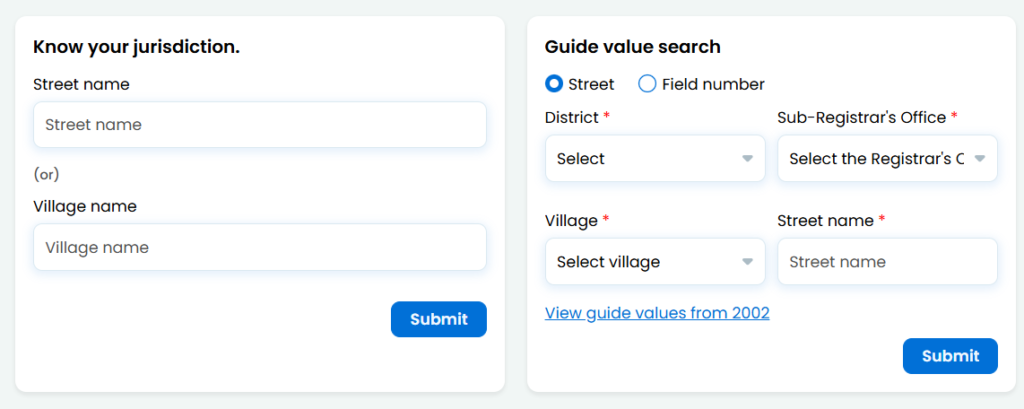Submit the Guide value search form

coord(950,356)
